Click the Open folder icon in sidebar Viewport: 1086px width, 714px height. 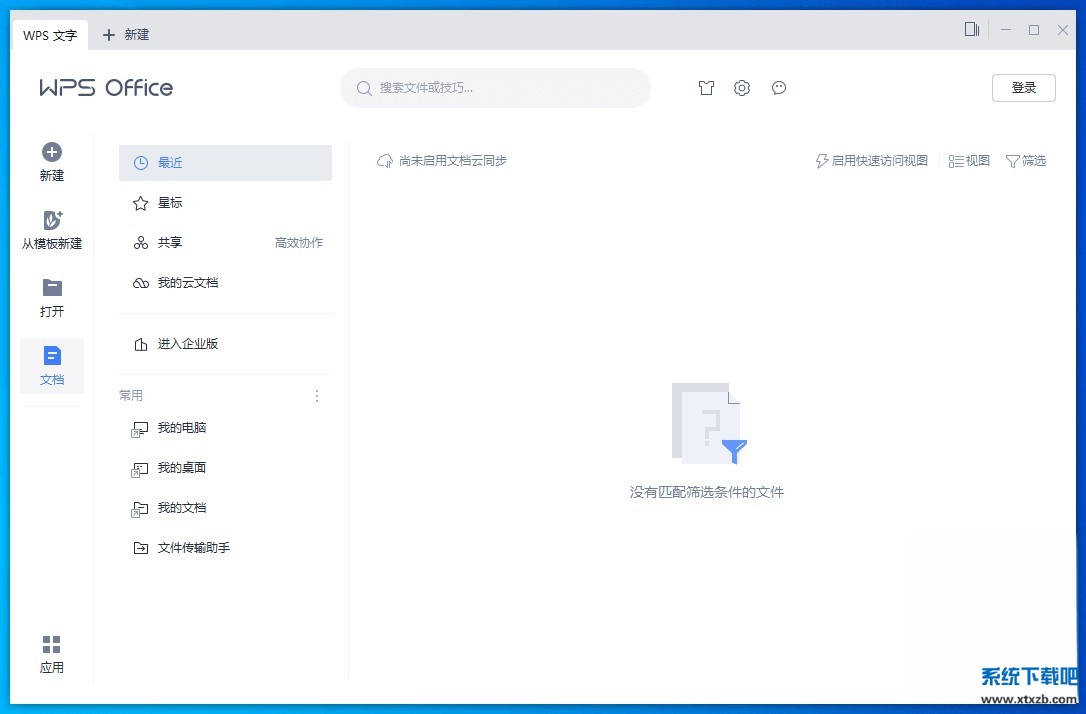pos(52,289)
